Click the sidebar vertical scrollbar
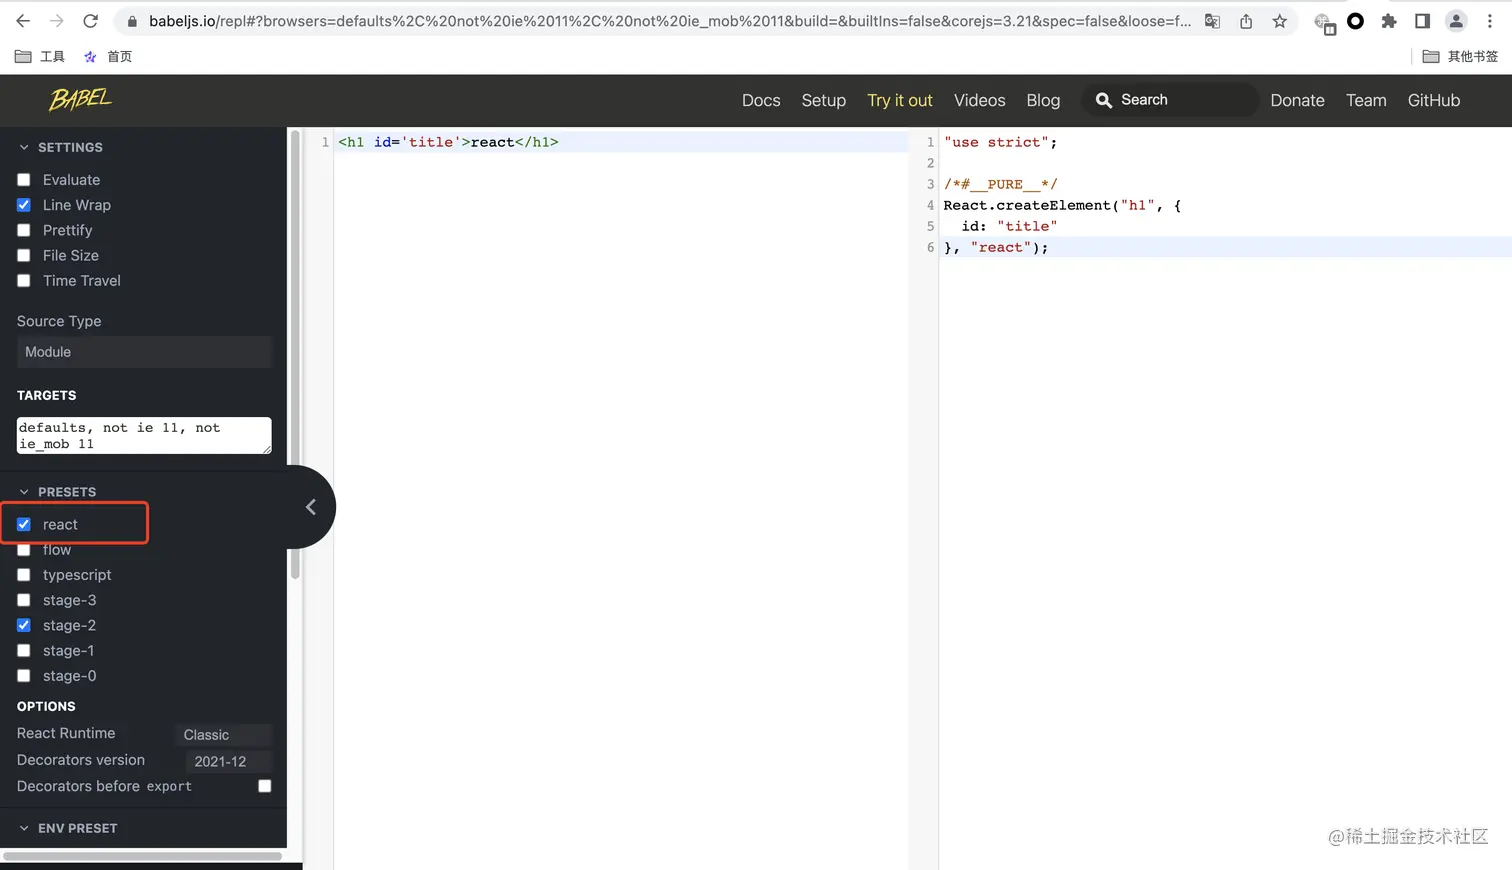1512x870 pixels. 295,355
